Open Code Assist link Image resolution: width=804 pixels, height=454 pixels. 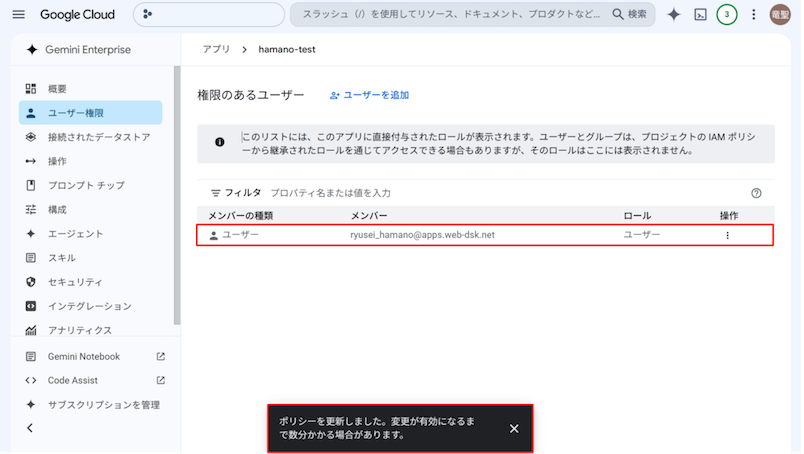pos(72,381)
